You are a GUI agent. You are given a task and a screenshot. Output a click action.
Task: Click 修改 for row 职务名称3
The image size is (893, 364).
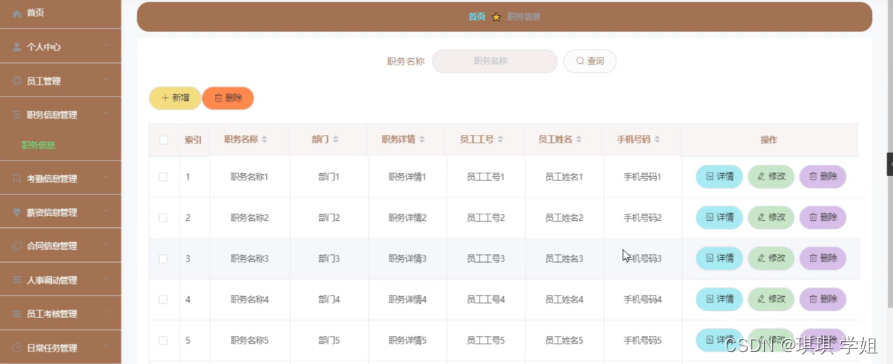click(771, 258)
